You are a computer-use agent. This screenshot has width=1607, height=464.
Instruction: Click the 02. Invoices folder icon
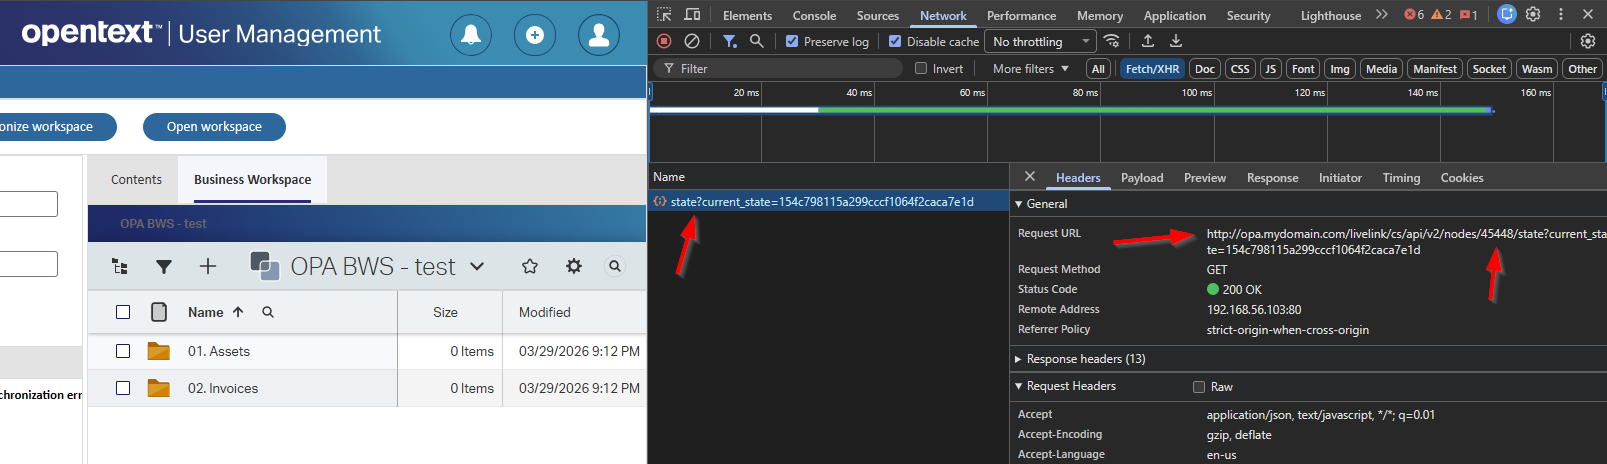[x=159, y=388]
